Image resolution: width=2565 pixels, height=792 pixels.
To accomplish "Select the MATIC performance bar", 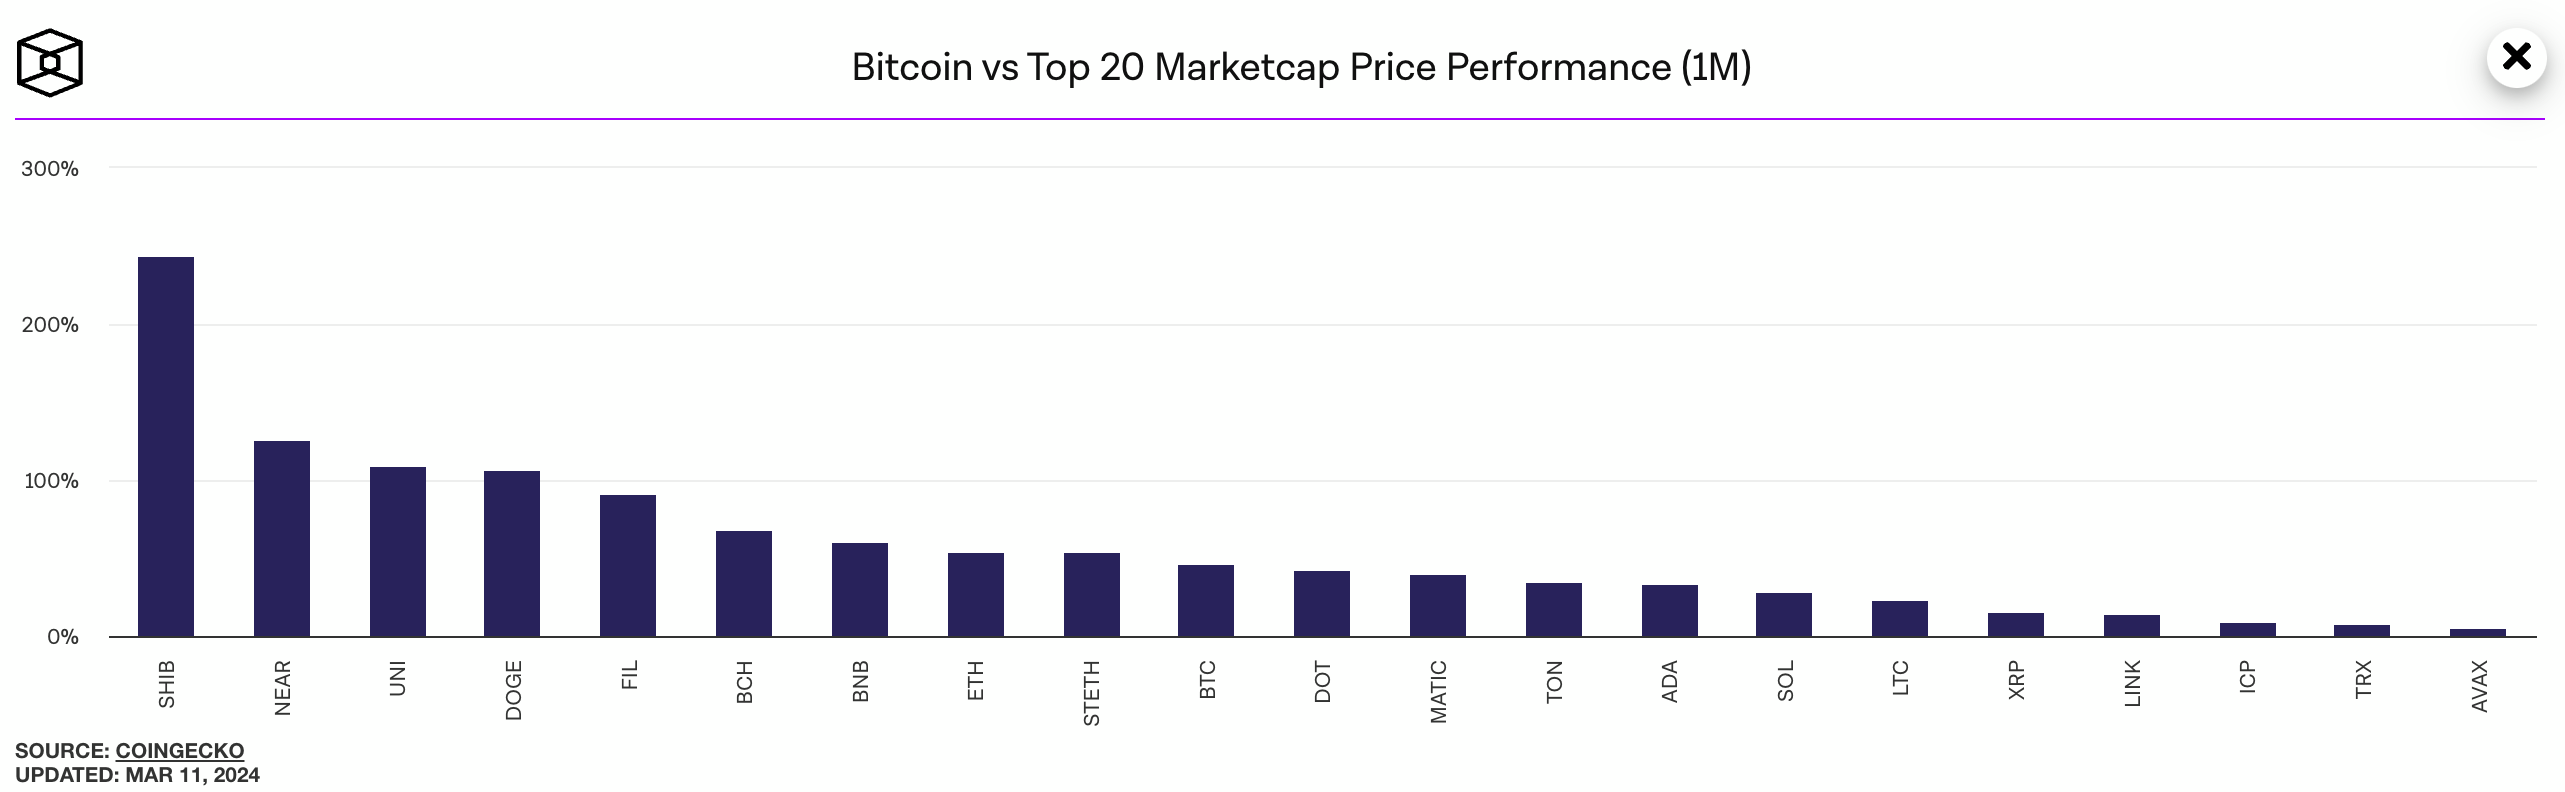I will click(x=1438, y=606).
